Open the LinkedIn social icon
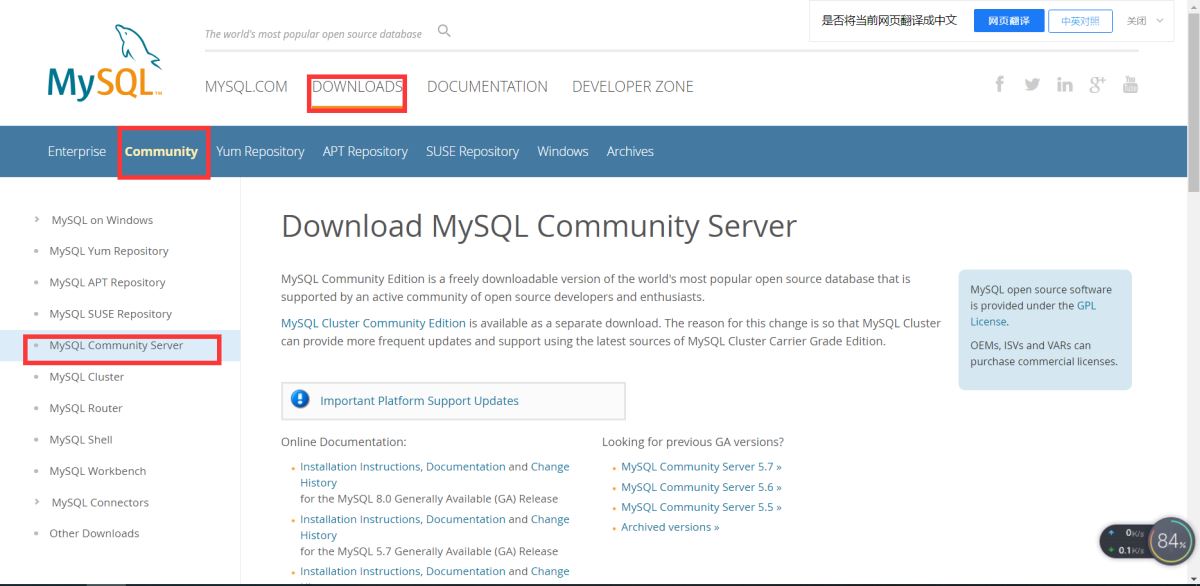The width and height of the screenshot is (1200, 586). [x=1064, y=85]
